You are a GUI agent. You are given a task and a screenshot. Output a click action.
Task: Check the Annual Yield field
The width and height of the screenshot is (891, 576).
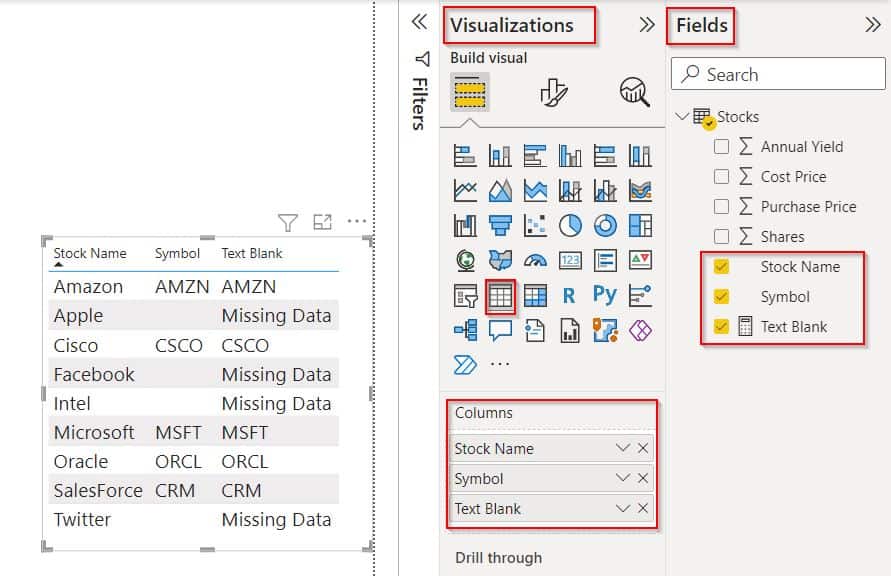[721, 147]
